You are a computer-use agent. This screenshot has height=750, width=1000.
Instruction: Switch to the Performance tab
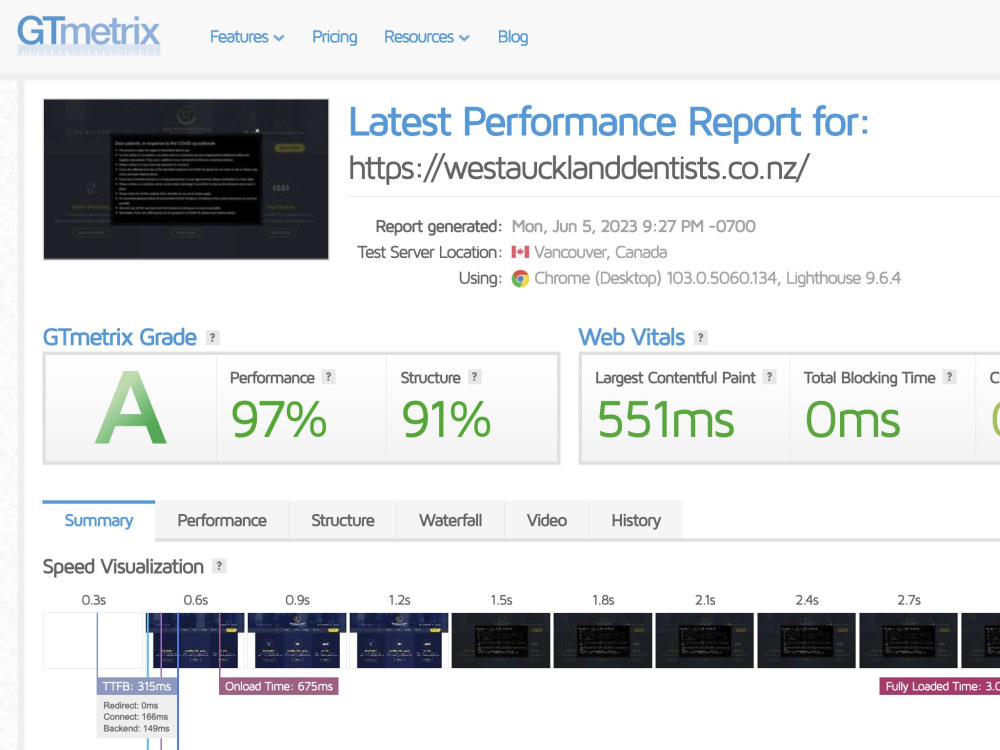(x=222, y=520)
